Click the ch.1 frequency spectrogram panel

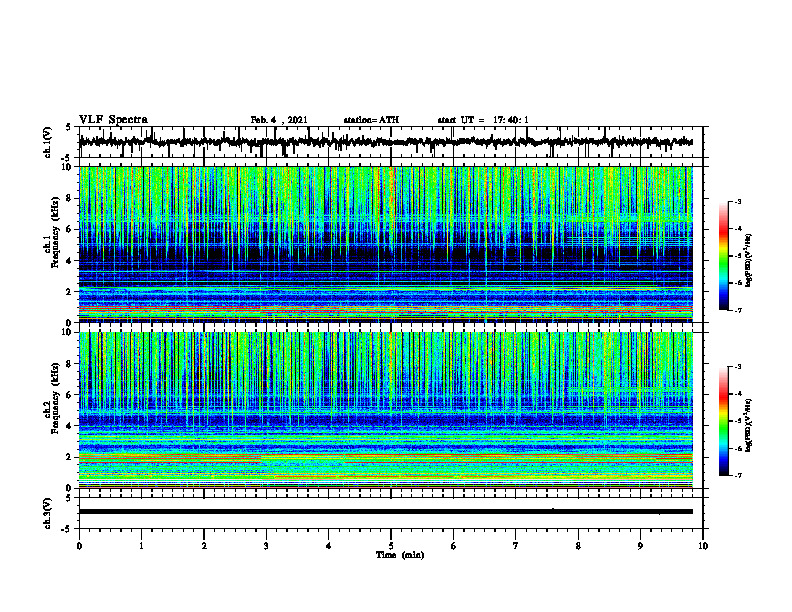386,244
